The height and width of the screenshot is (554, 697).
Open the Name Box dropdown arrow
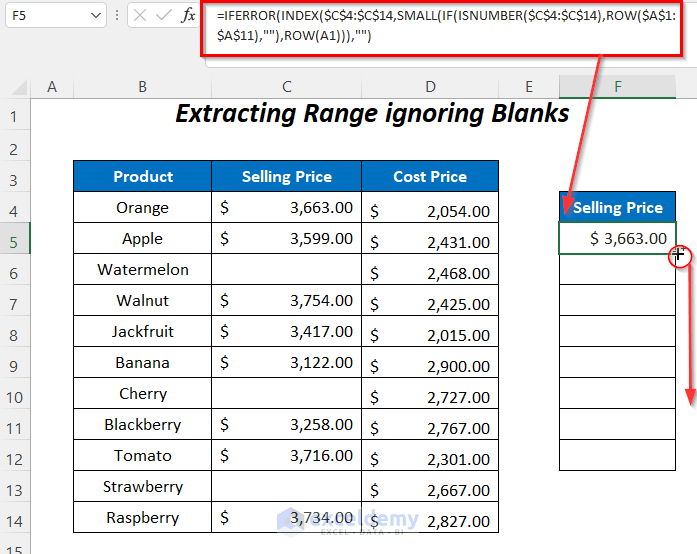pos(96,16)
